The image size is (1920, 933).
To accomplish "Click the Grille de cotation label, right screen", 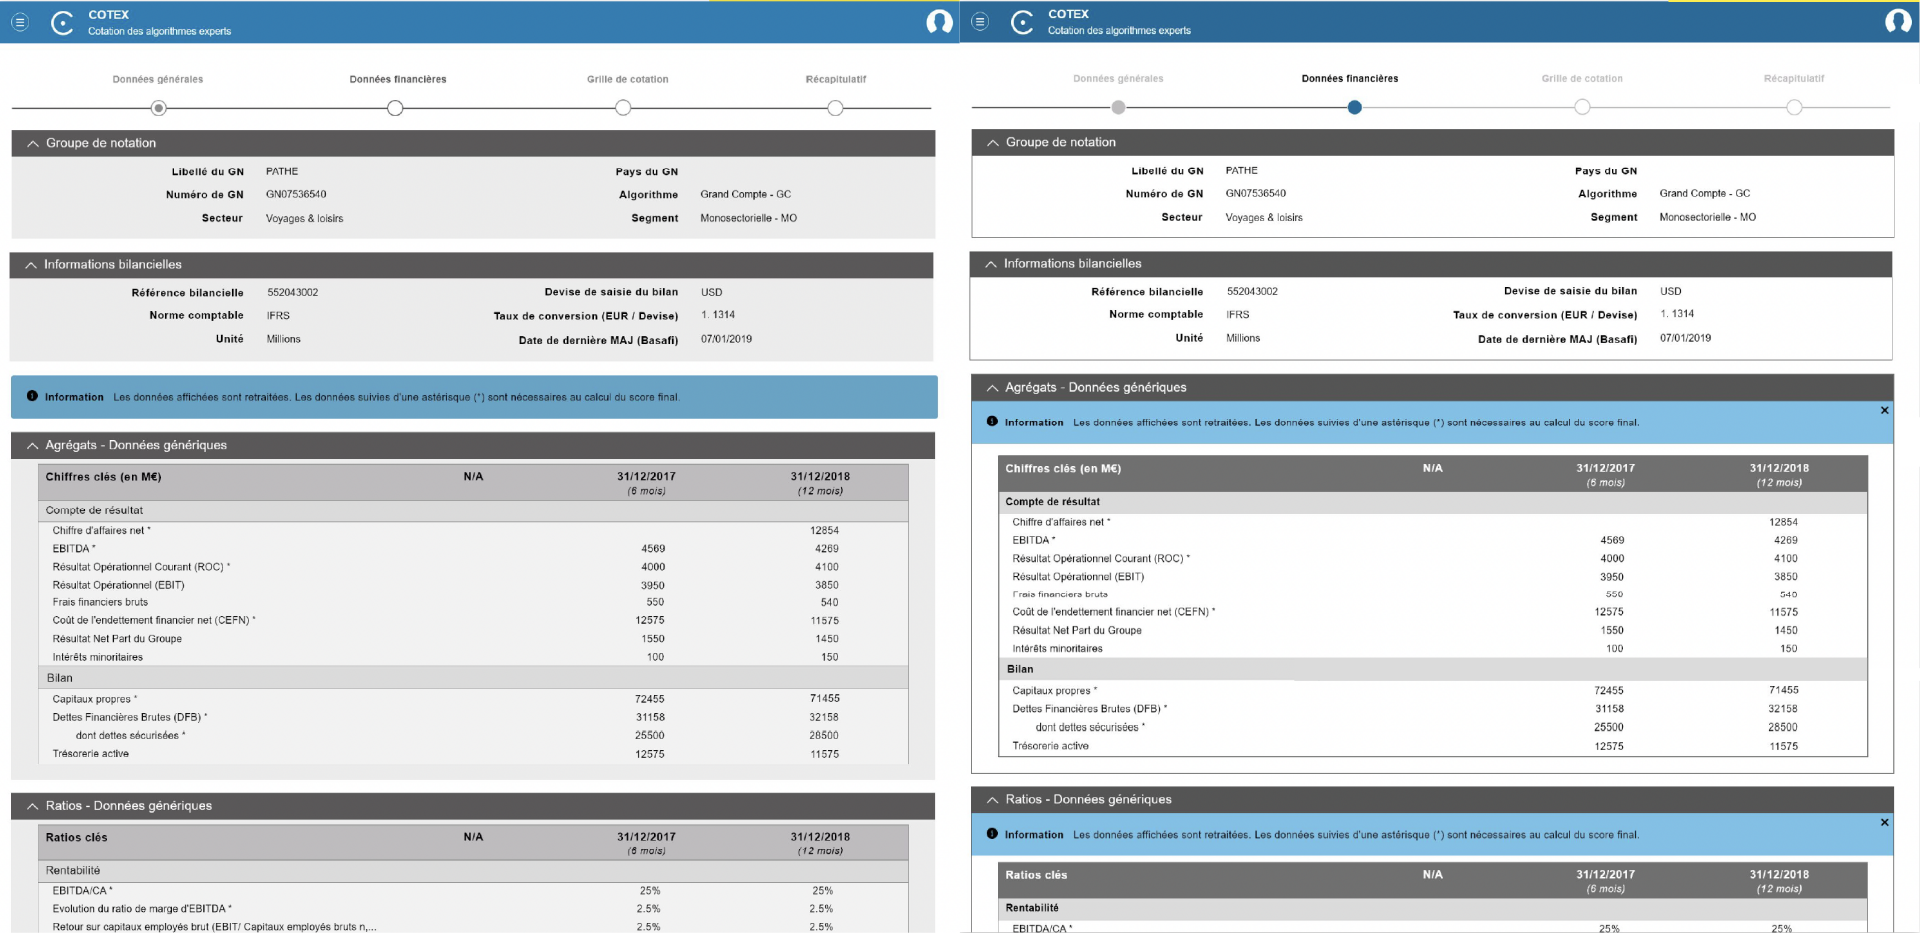I will pyautogui.click(x=1581, y=78).
